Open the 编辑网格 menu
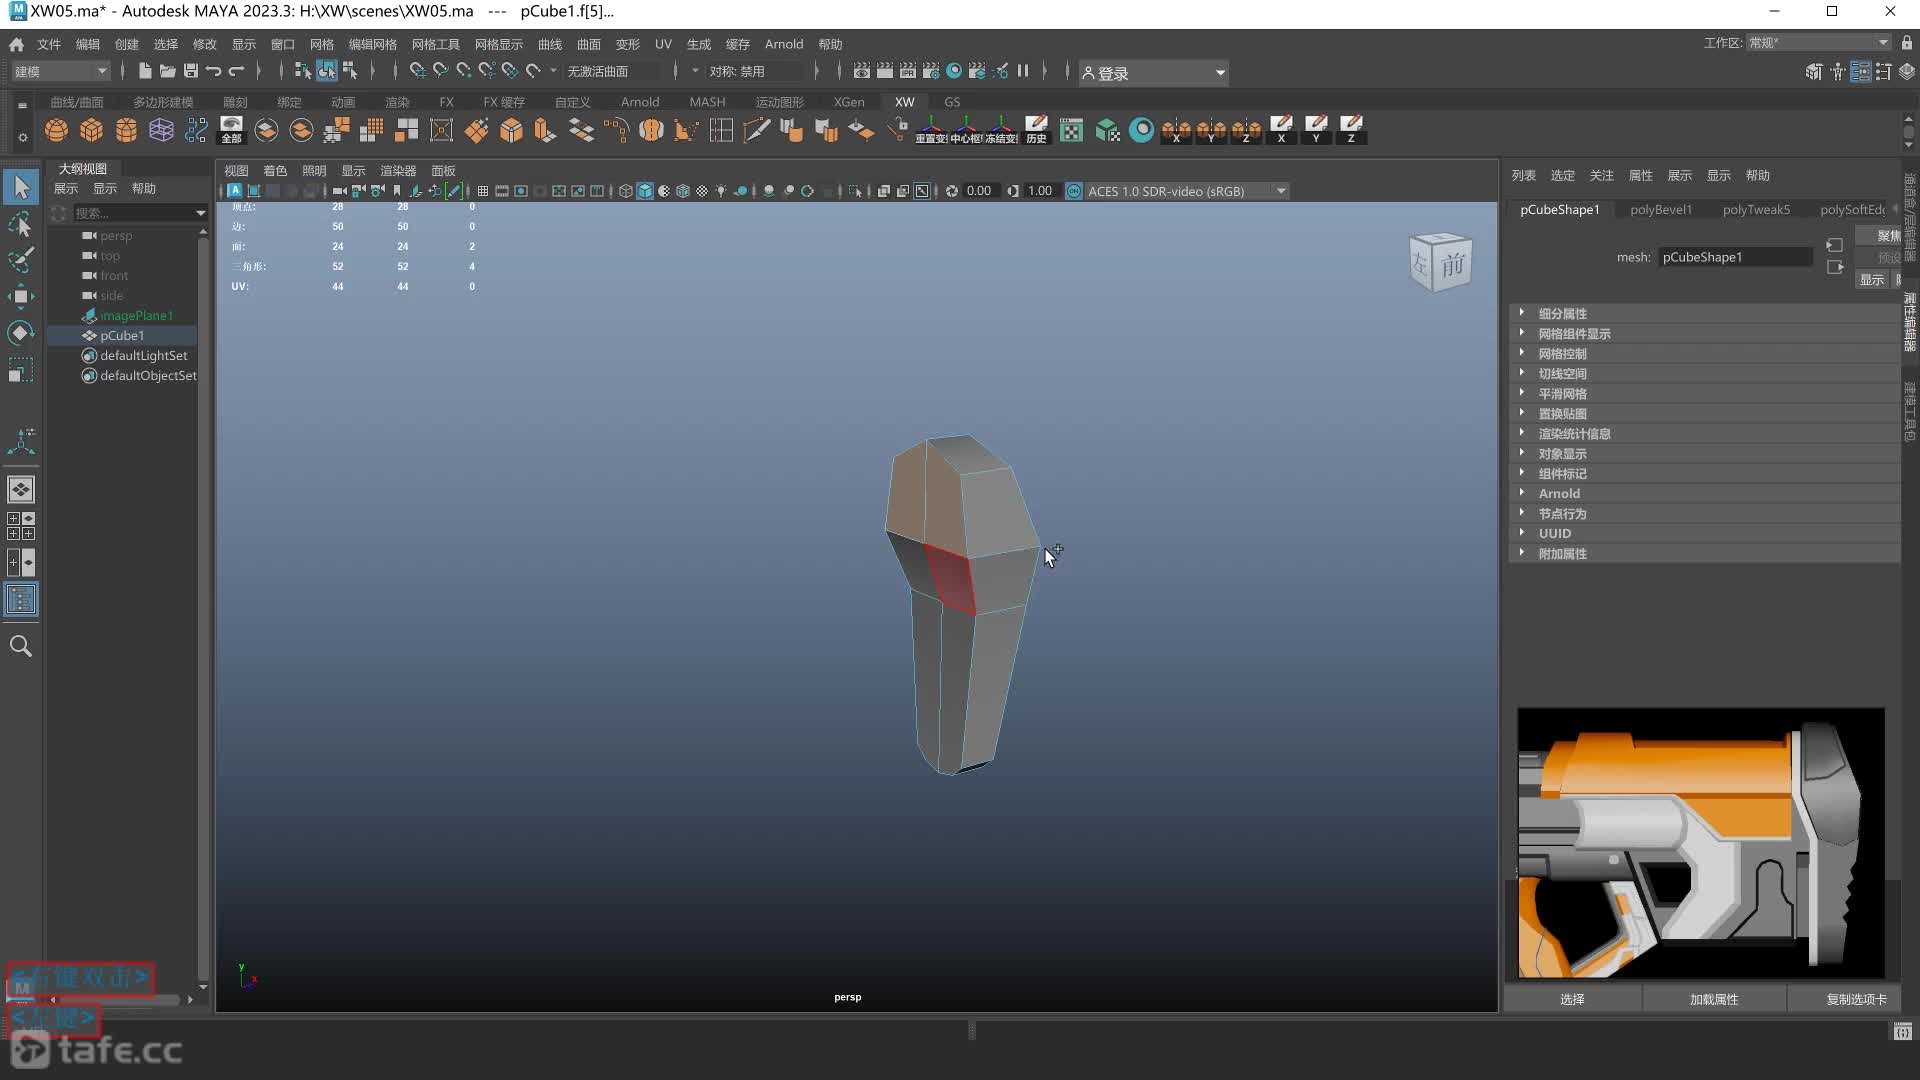The width and height of the screenshot is (1920, 1080). click(x=372, y=44)
